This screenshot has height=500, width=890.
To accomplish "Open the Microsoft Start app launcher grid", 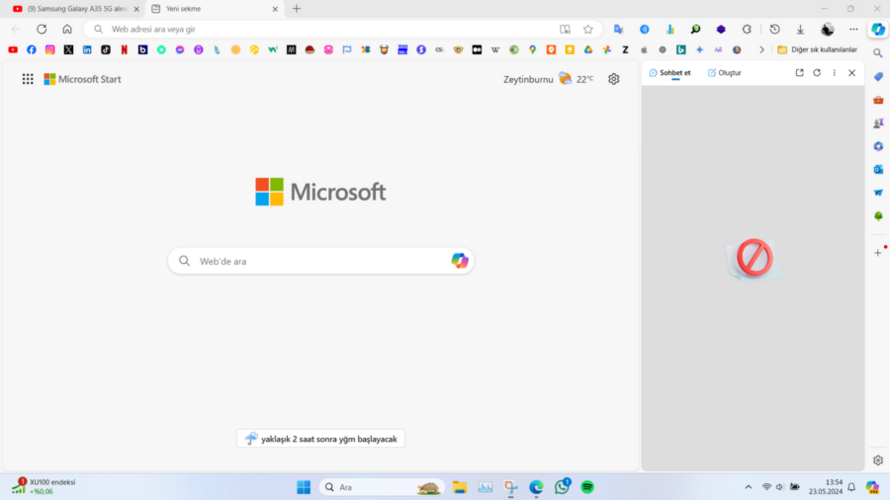I will coord(27,79).
